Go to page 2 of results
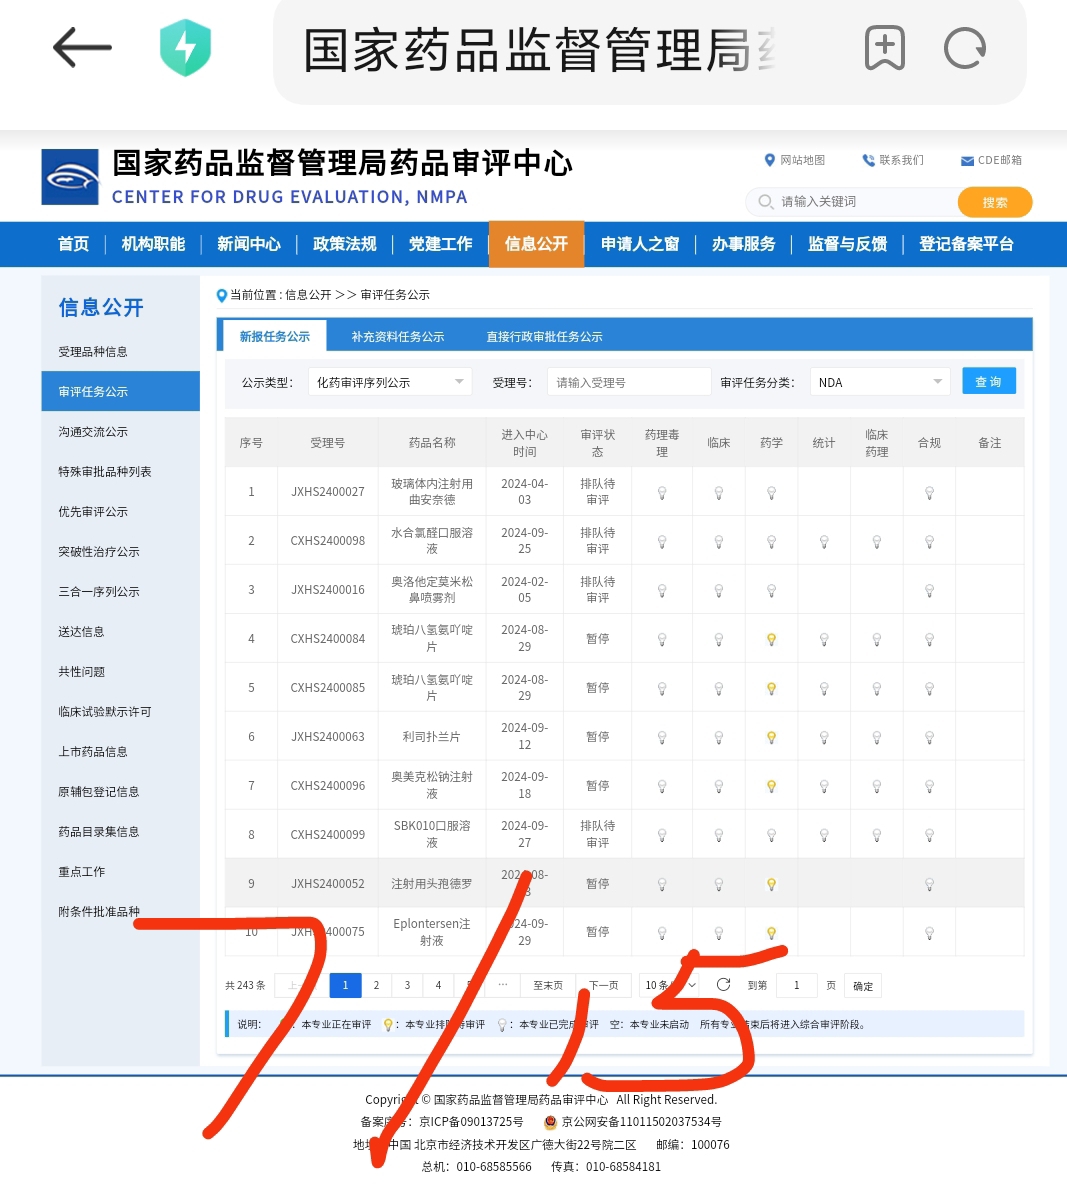This screenshot has width=1067, height=1187. 376,985
